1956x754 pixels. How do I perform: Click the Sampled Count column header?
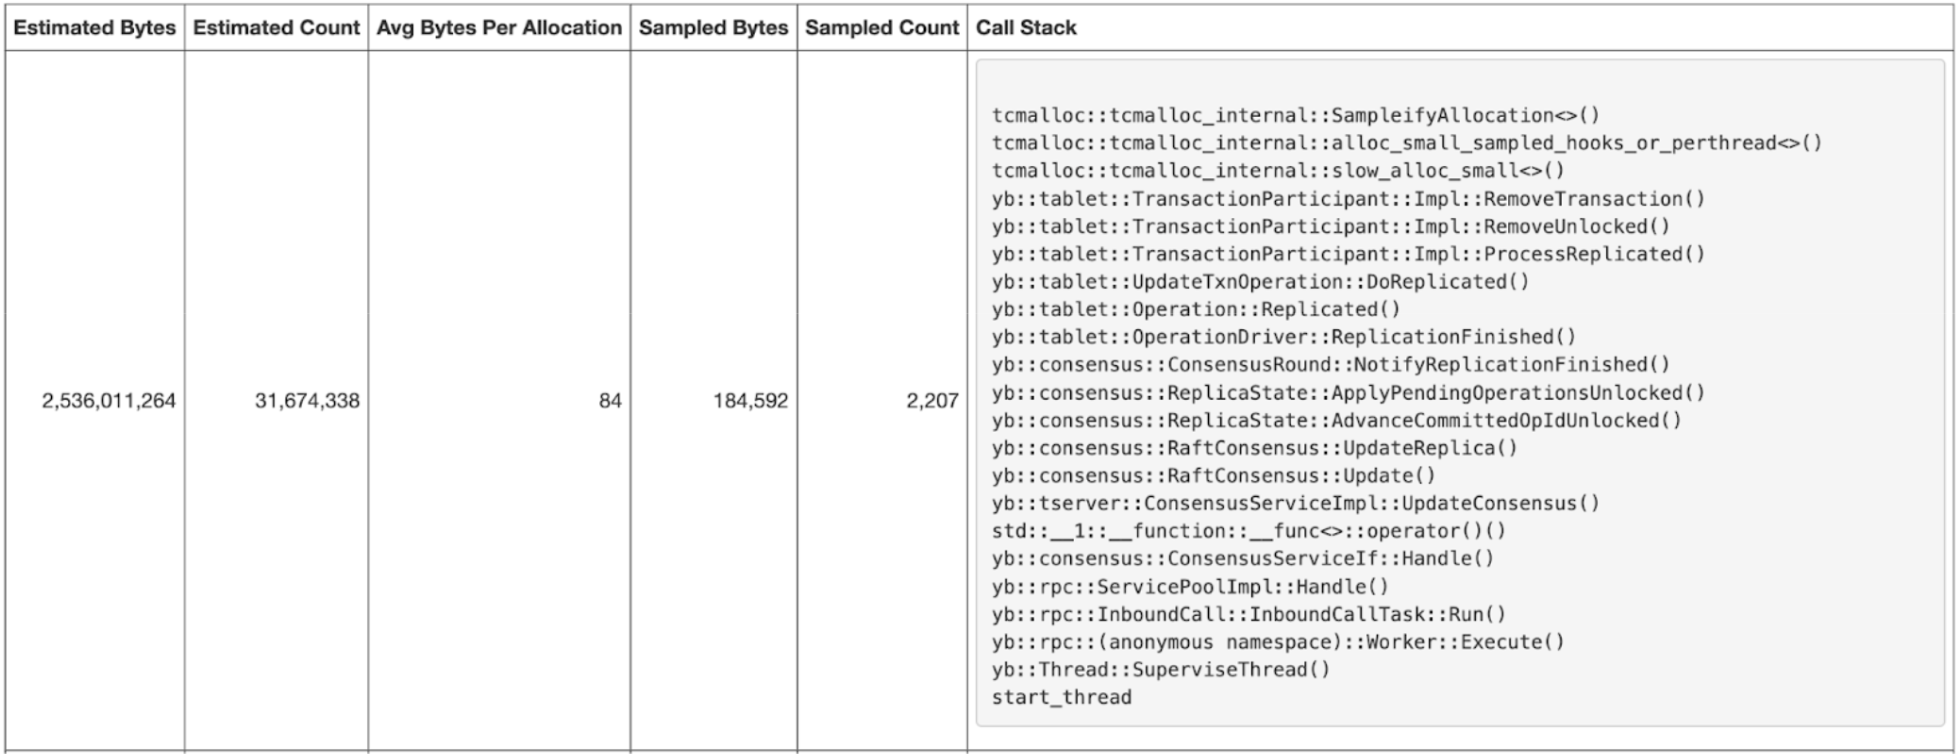click(881, 28)
